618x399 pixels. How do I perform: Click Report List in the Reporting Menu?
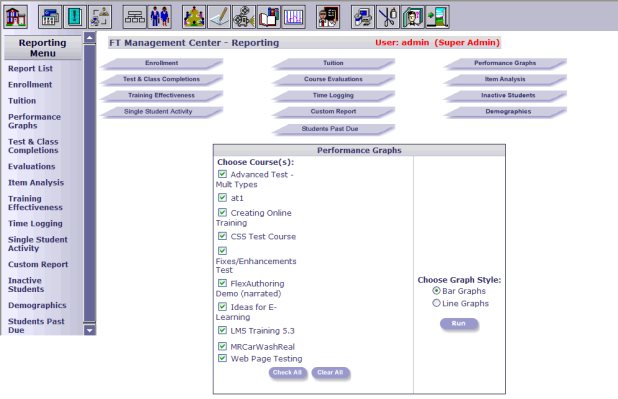pos(30,69)
